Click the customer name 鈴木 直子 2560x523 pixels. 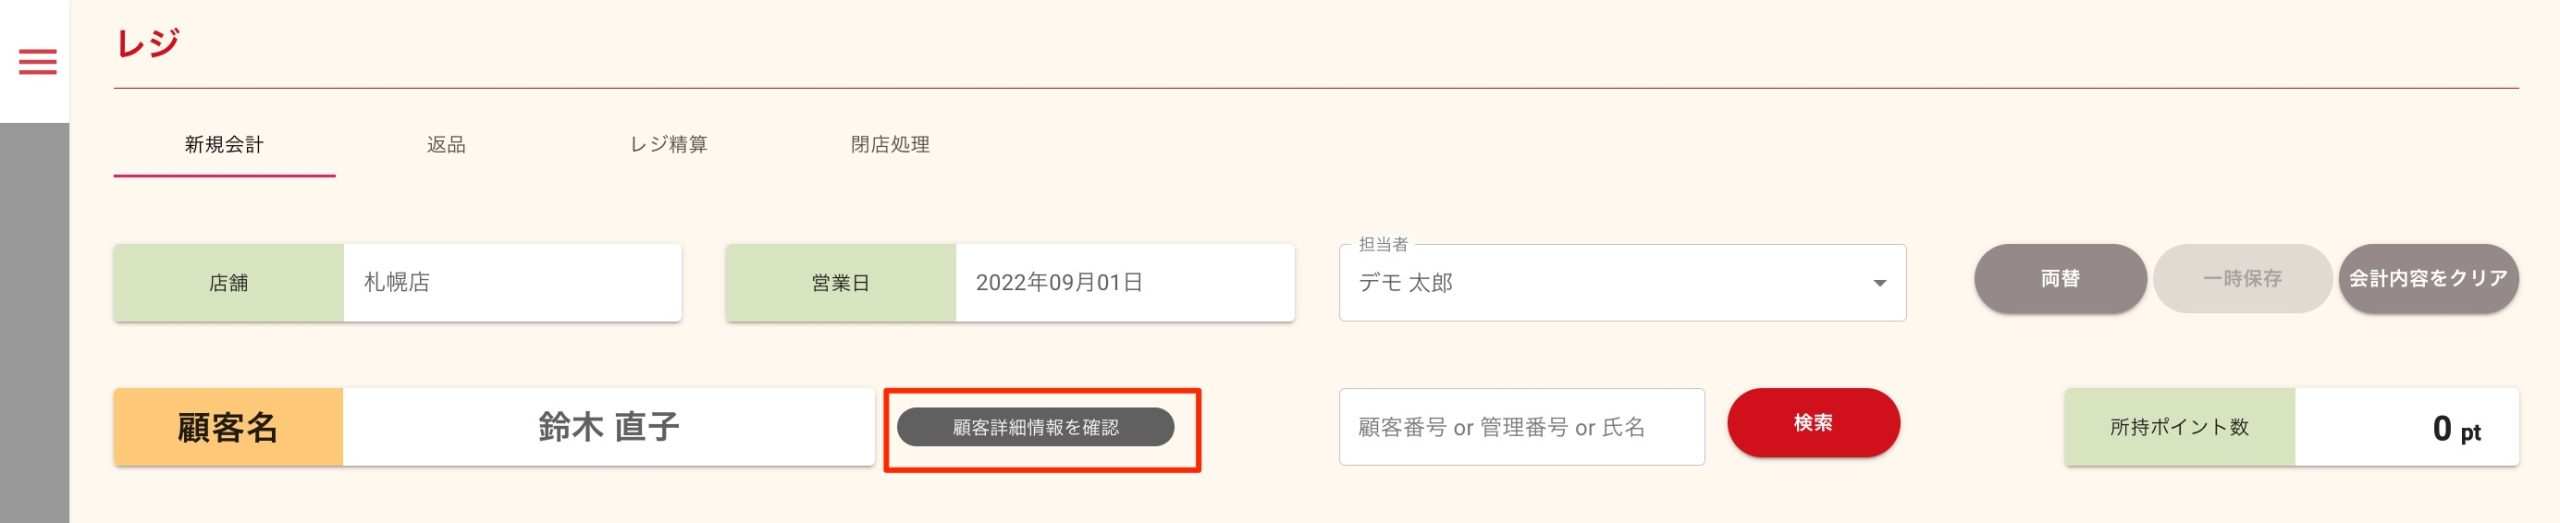click(608, 427)
